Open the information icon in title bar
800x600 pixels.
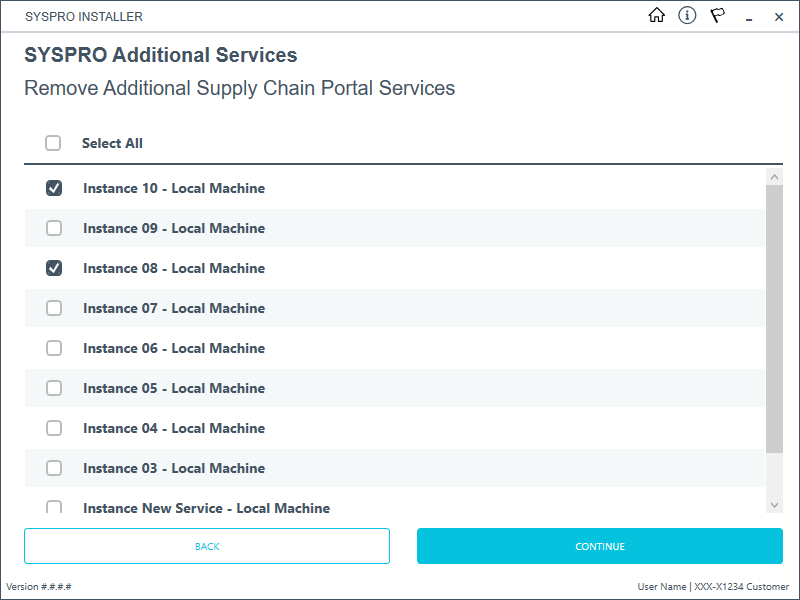(x=687, y=16)
